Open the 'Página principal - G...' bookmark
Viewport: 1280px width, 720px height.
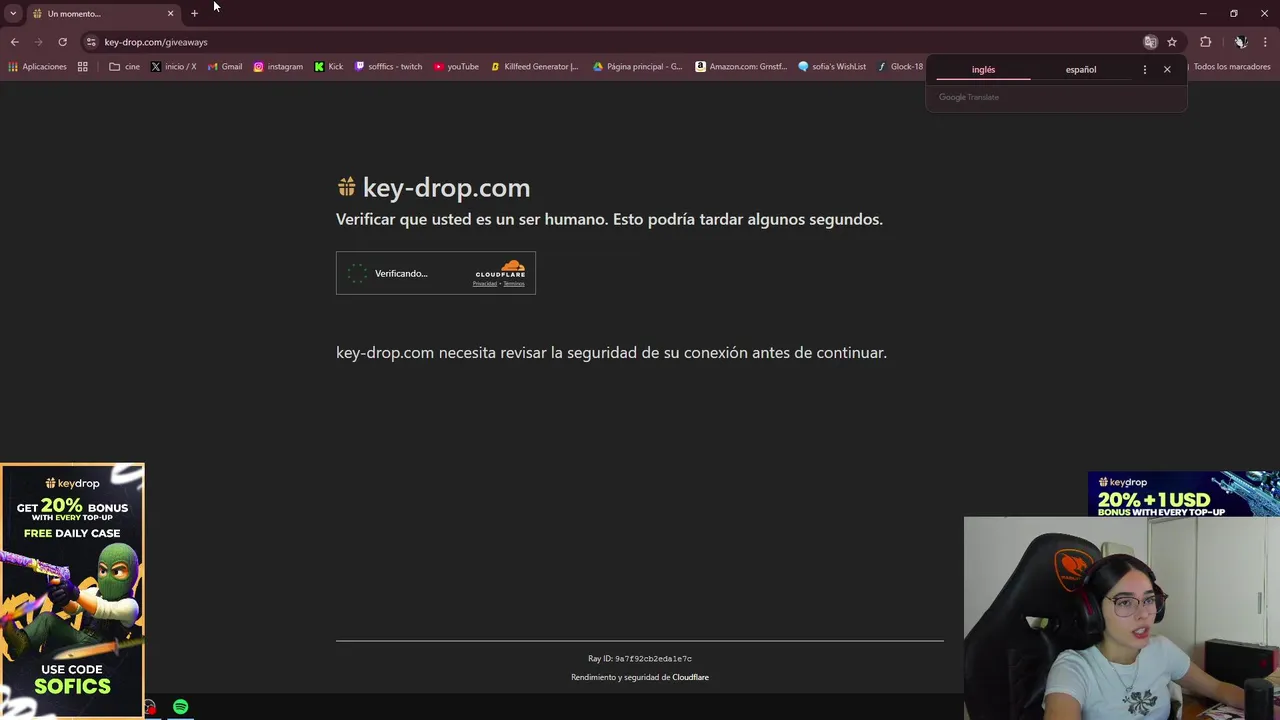click(637, 67)
